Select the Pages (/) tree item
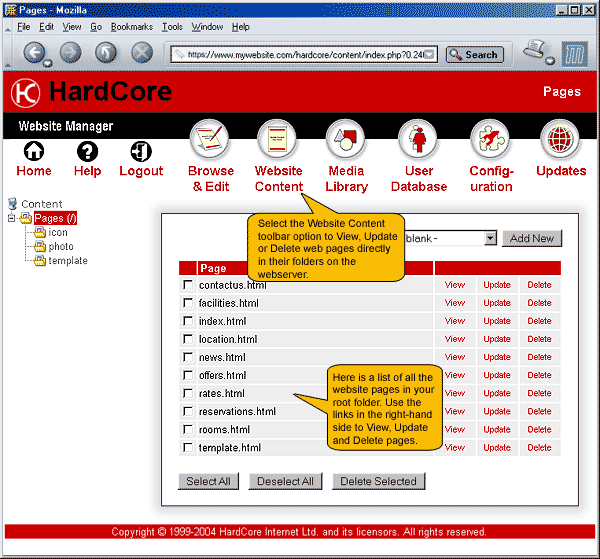600x559 pixels. (55, 218)
